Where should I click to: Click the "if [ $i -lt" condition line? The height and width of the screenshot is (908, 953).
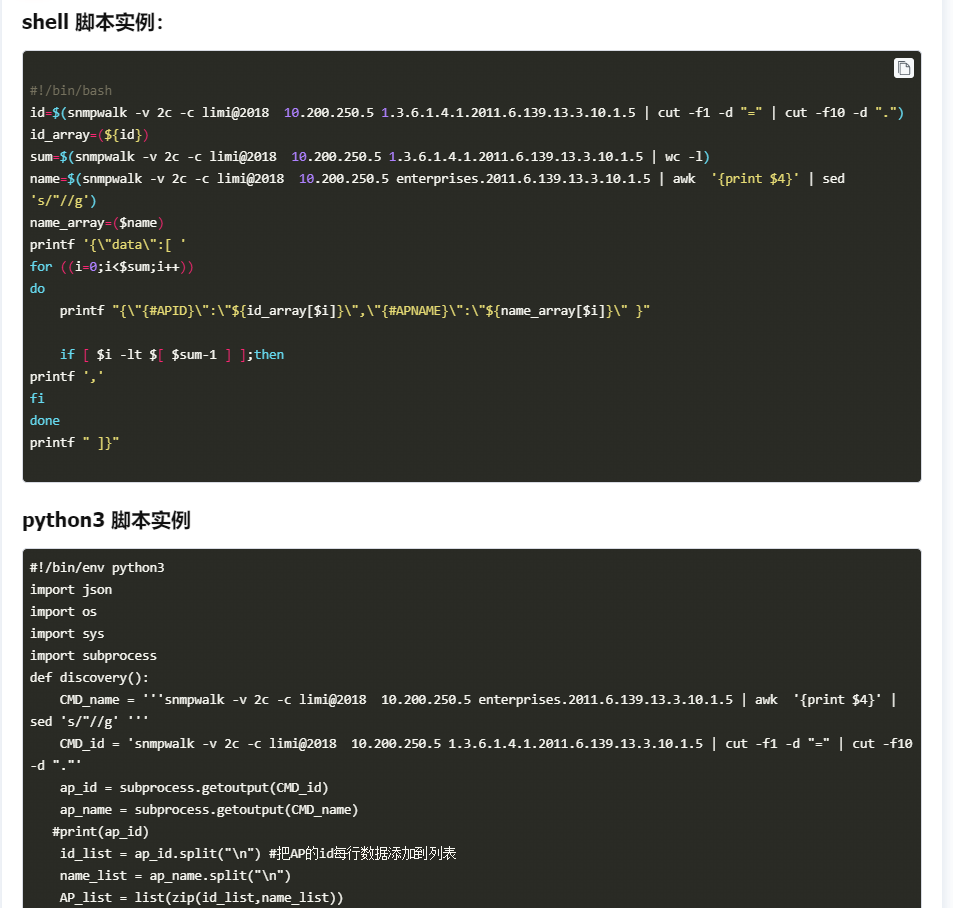[171, 354]
